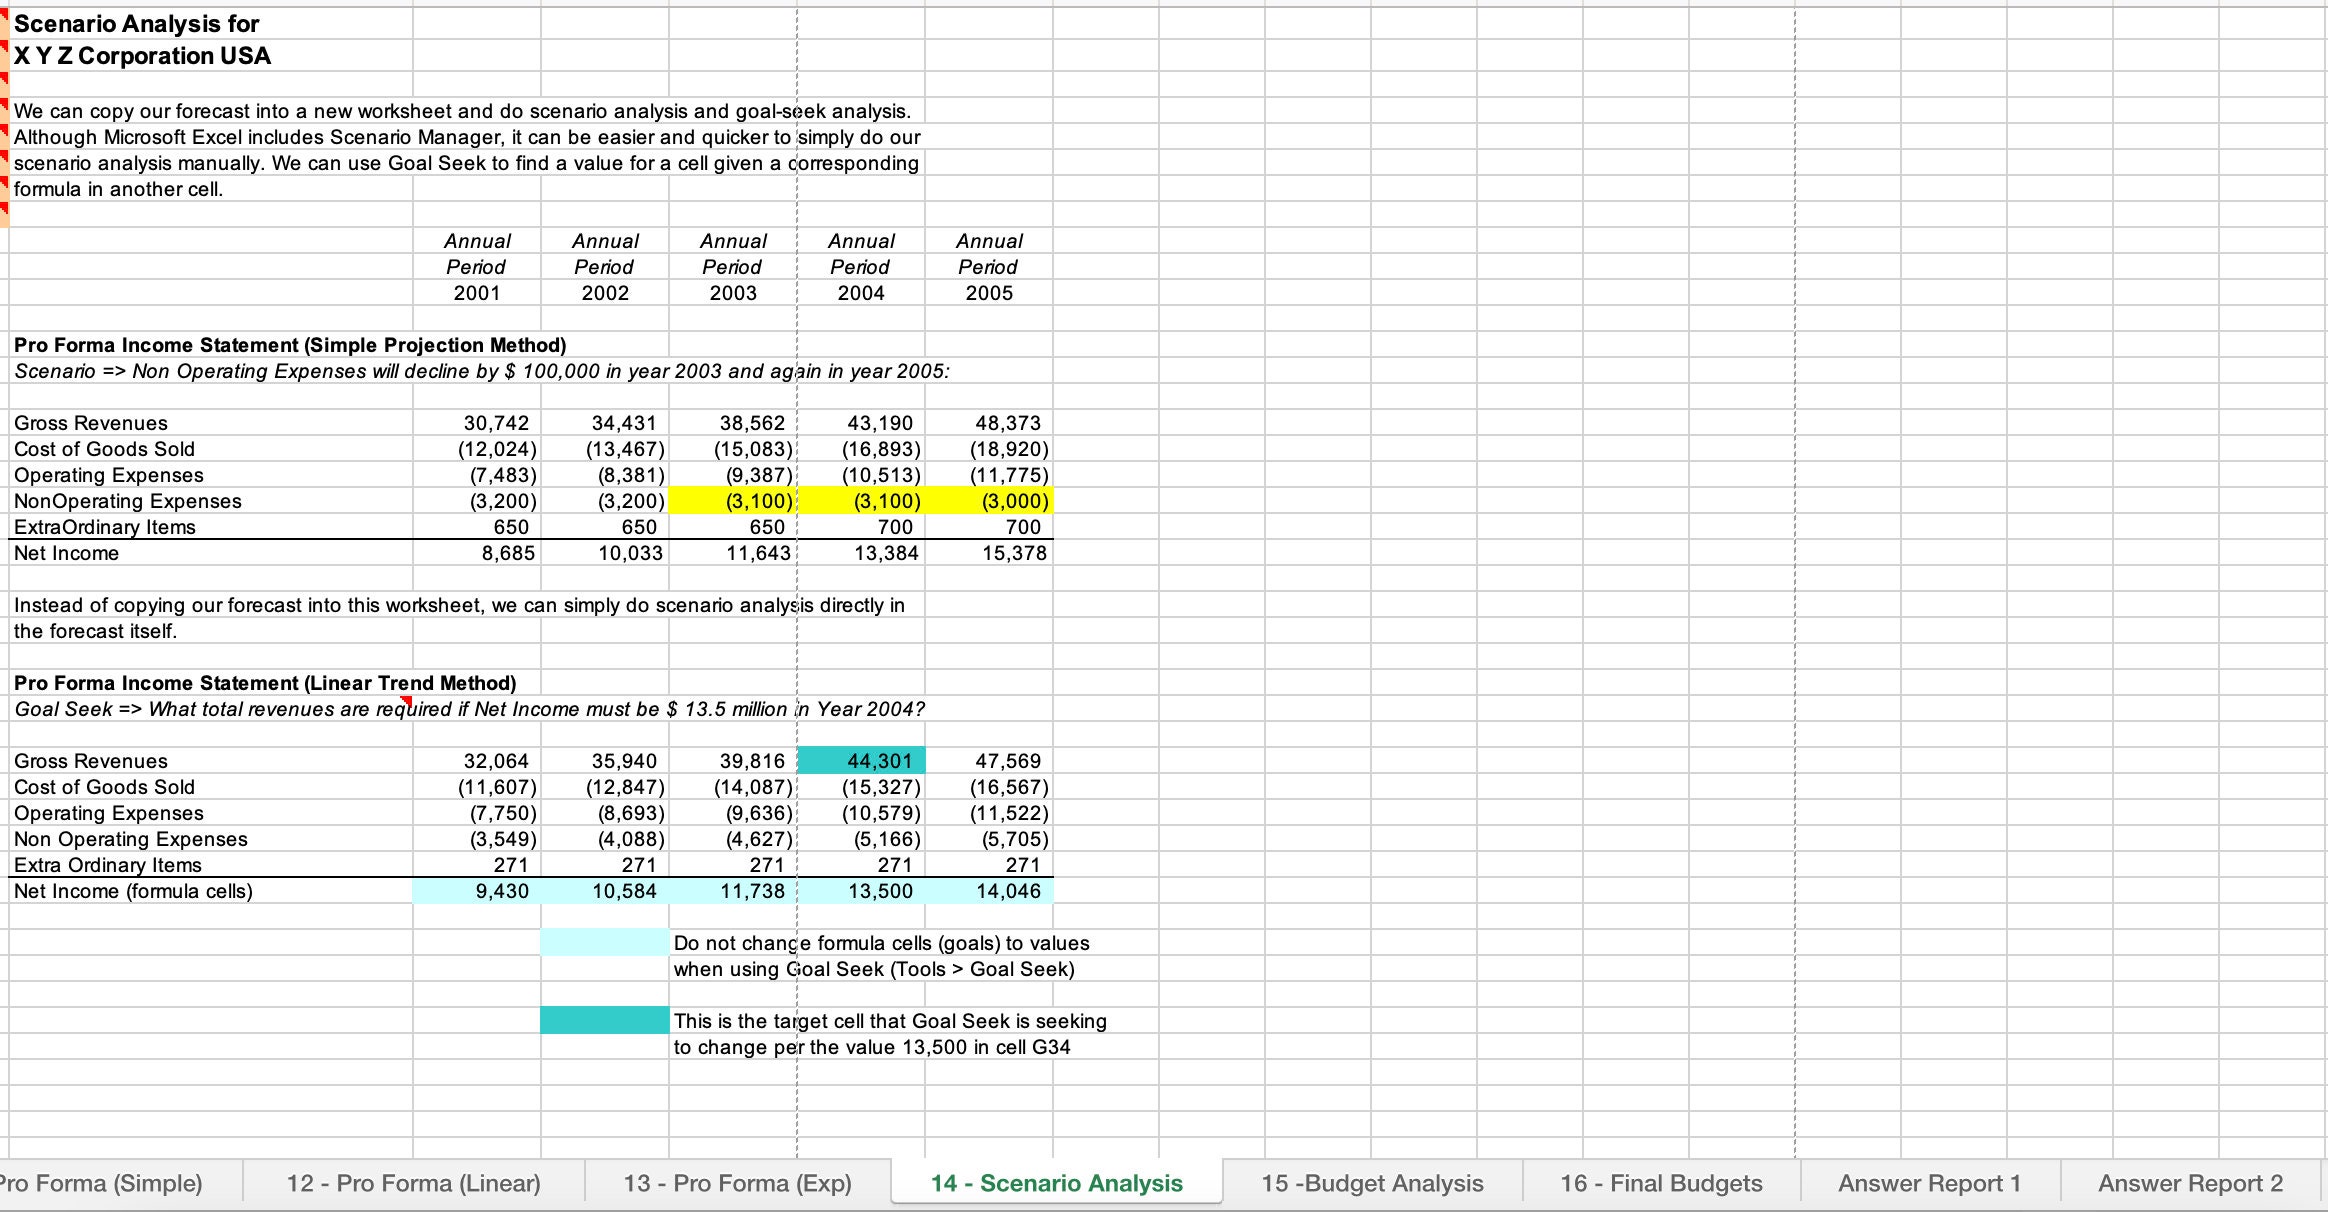Click the comment marker beside 'formula in another cell'
Screen dimensions: 2328x1212
click(7, 182)
